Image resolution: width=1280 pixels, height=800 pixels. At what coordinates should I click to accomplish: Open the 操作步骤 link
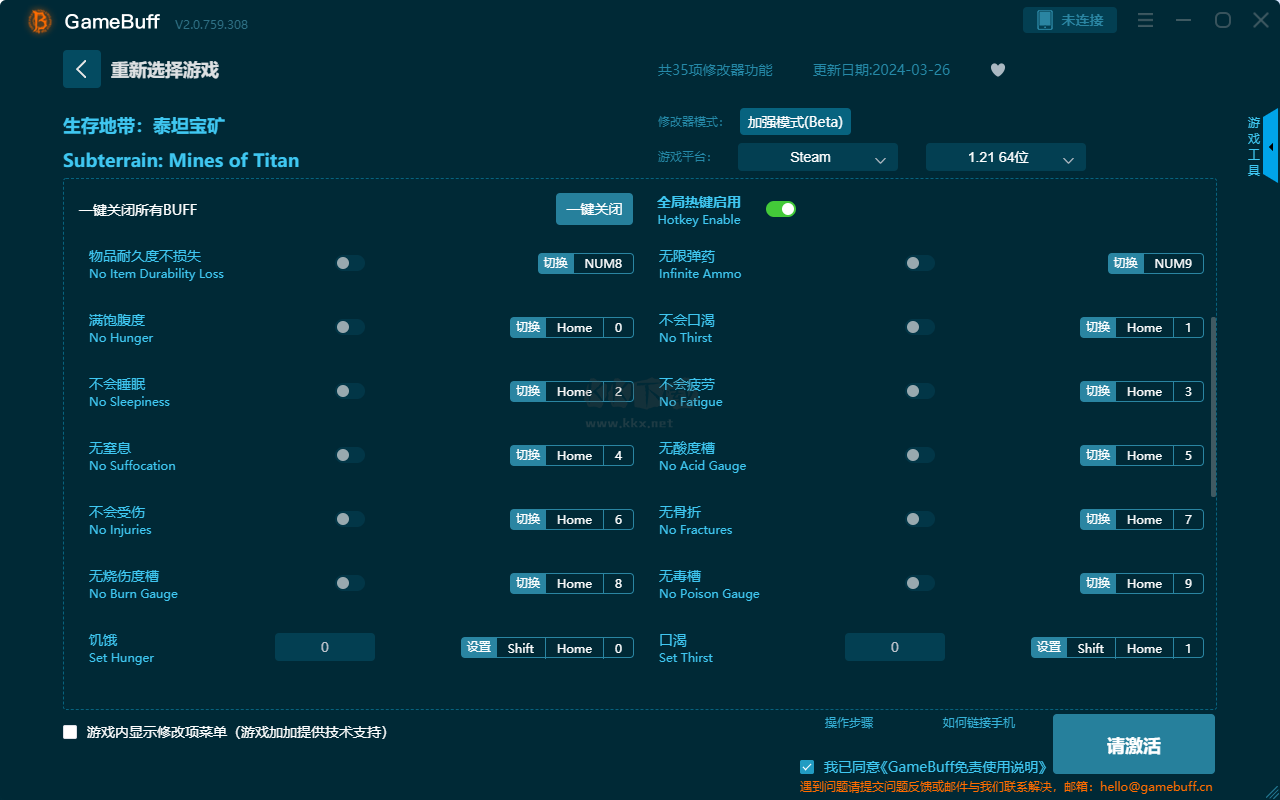click(x=849, y=722)
